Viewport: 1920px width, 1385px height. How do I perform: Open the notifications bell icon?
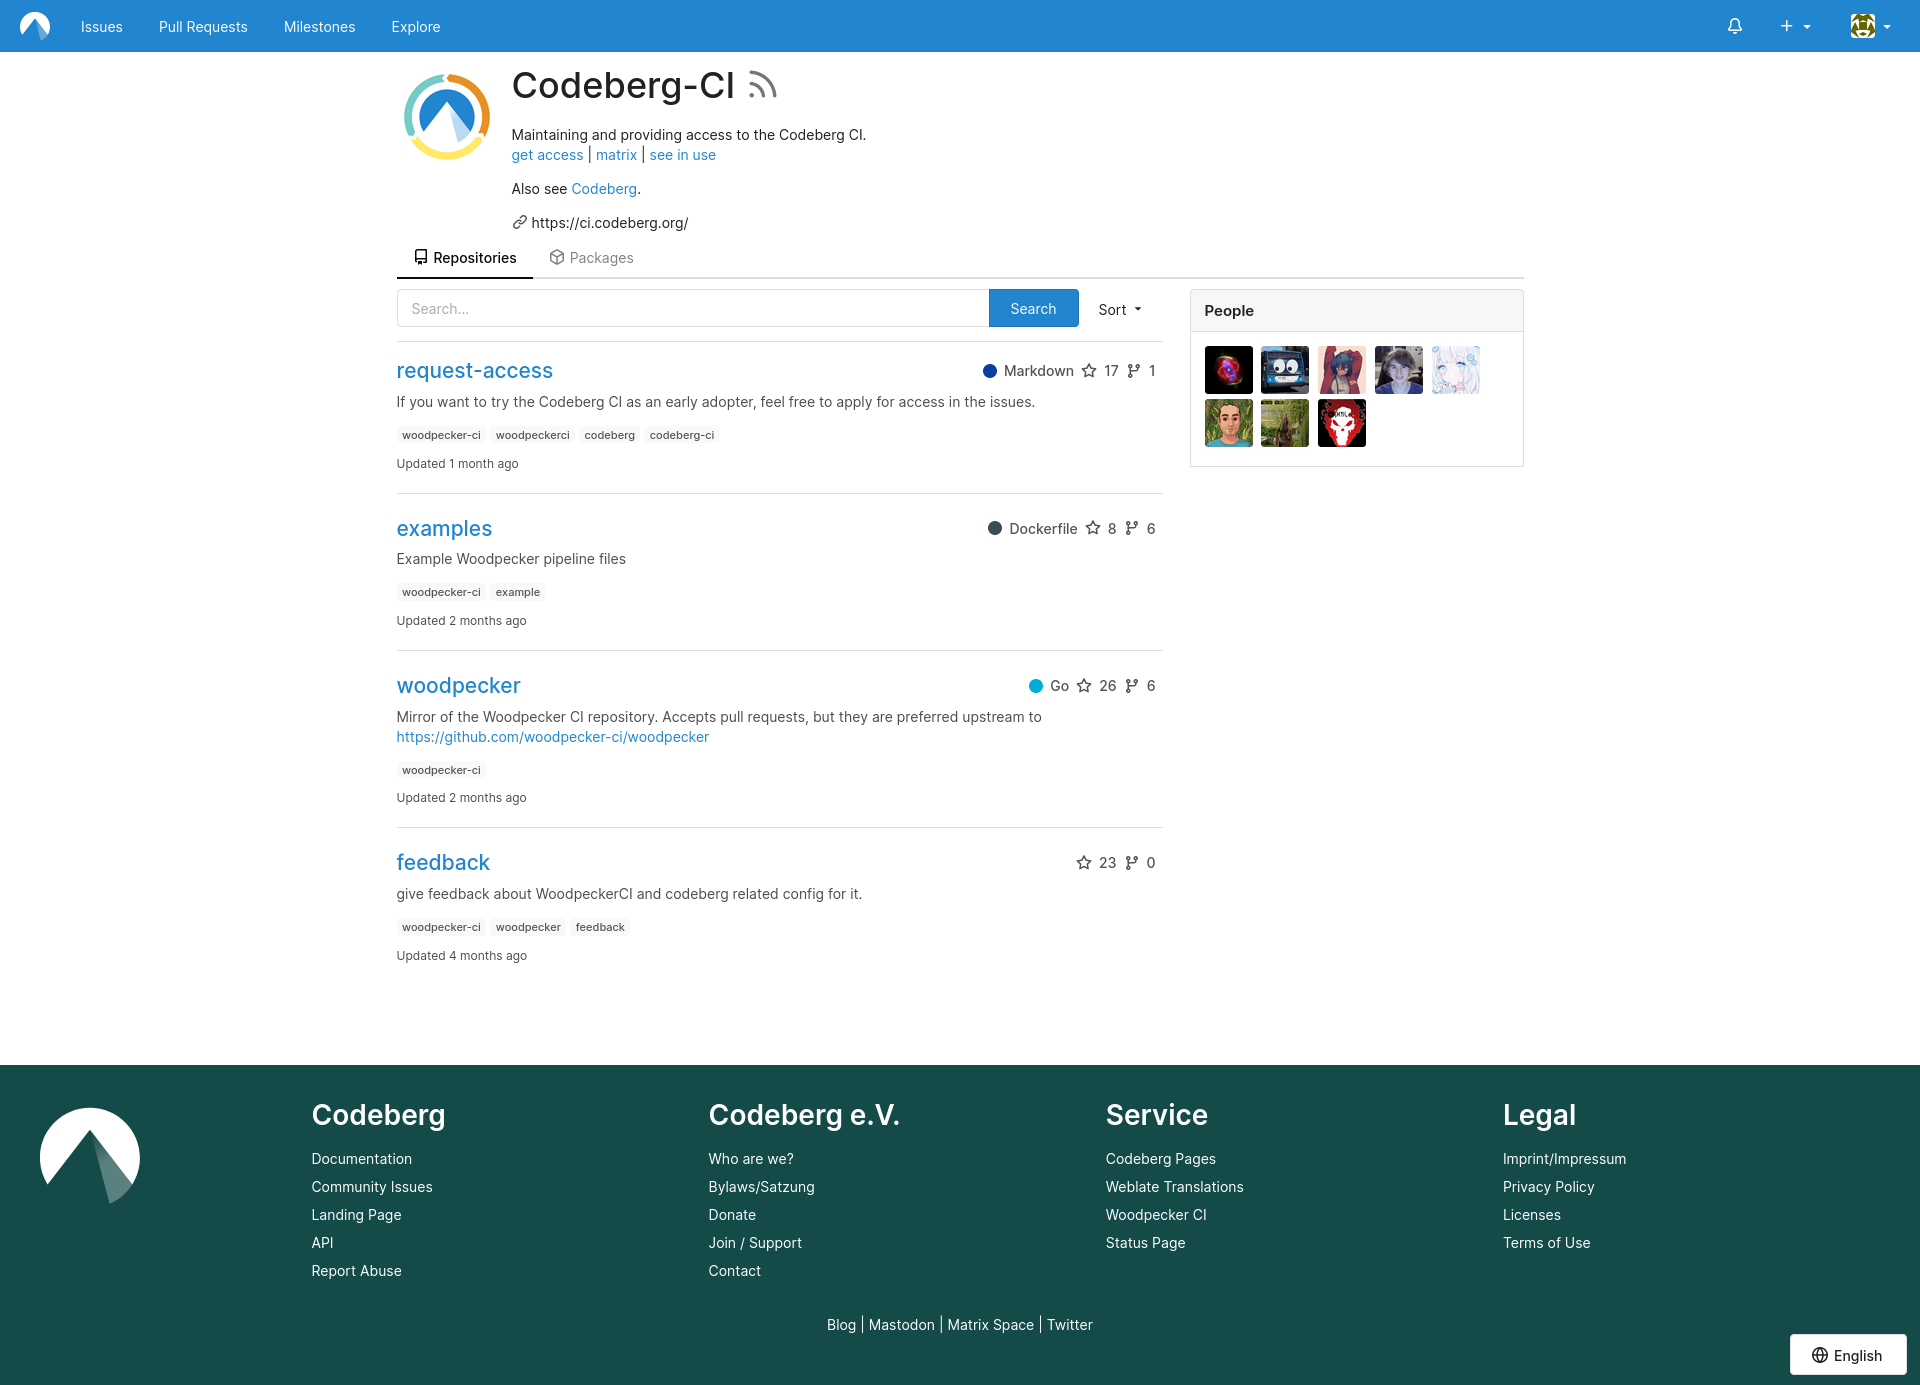1735,26
